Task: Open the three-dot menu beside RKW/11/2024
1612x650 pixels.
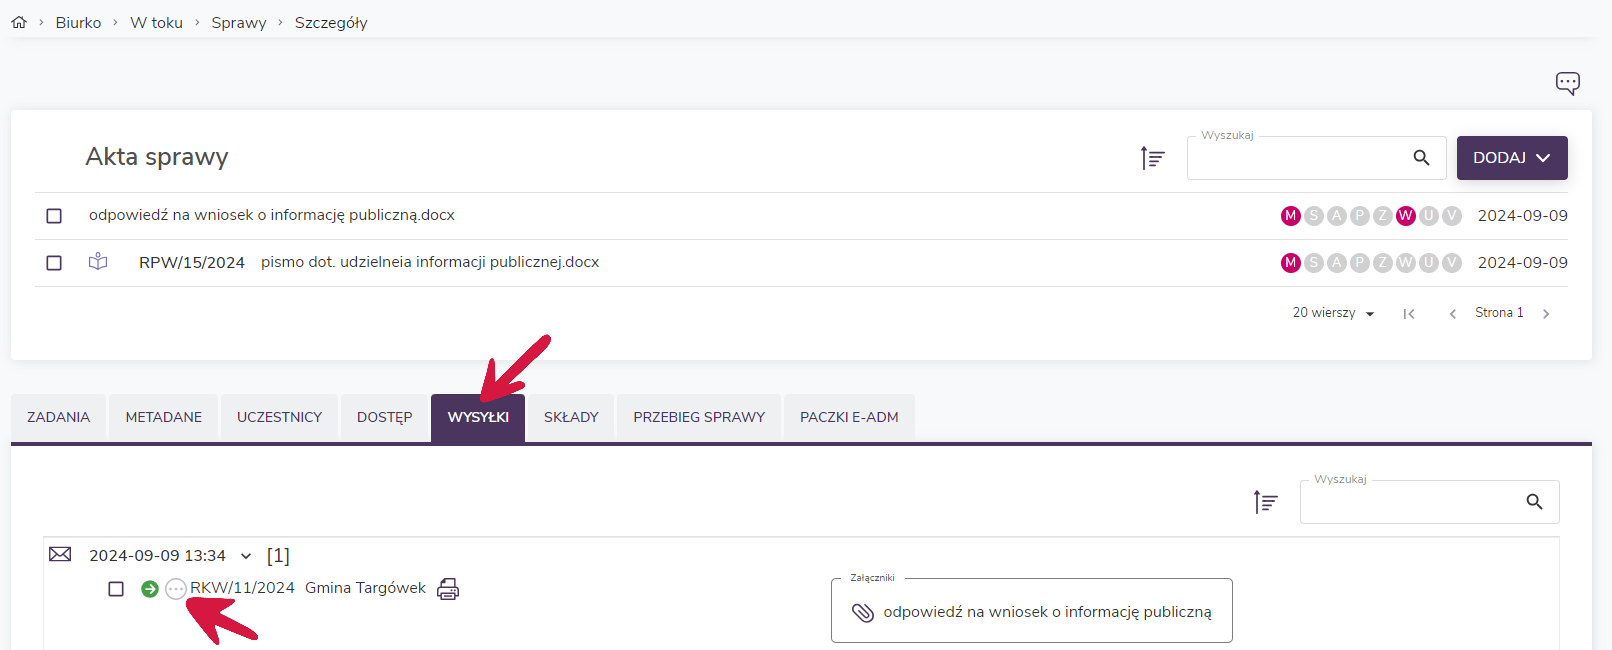Action: 176,589
